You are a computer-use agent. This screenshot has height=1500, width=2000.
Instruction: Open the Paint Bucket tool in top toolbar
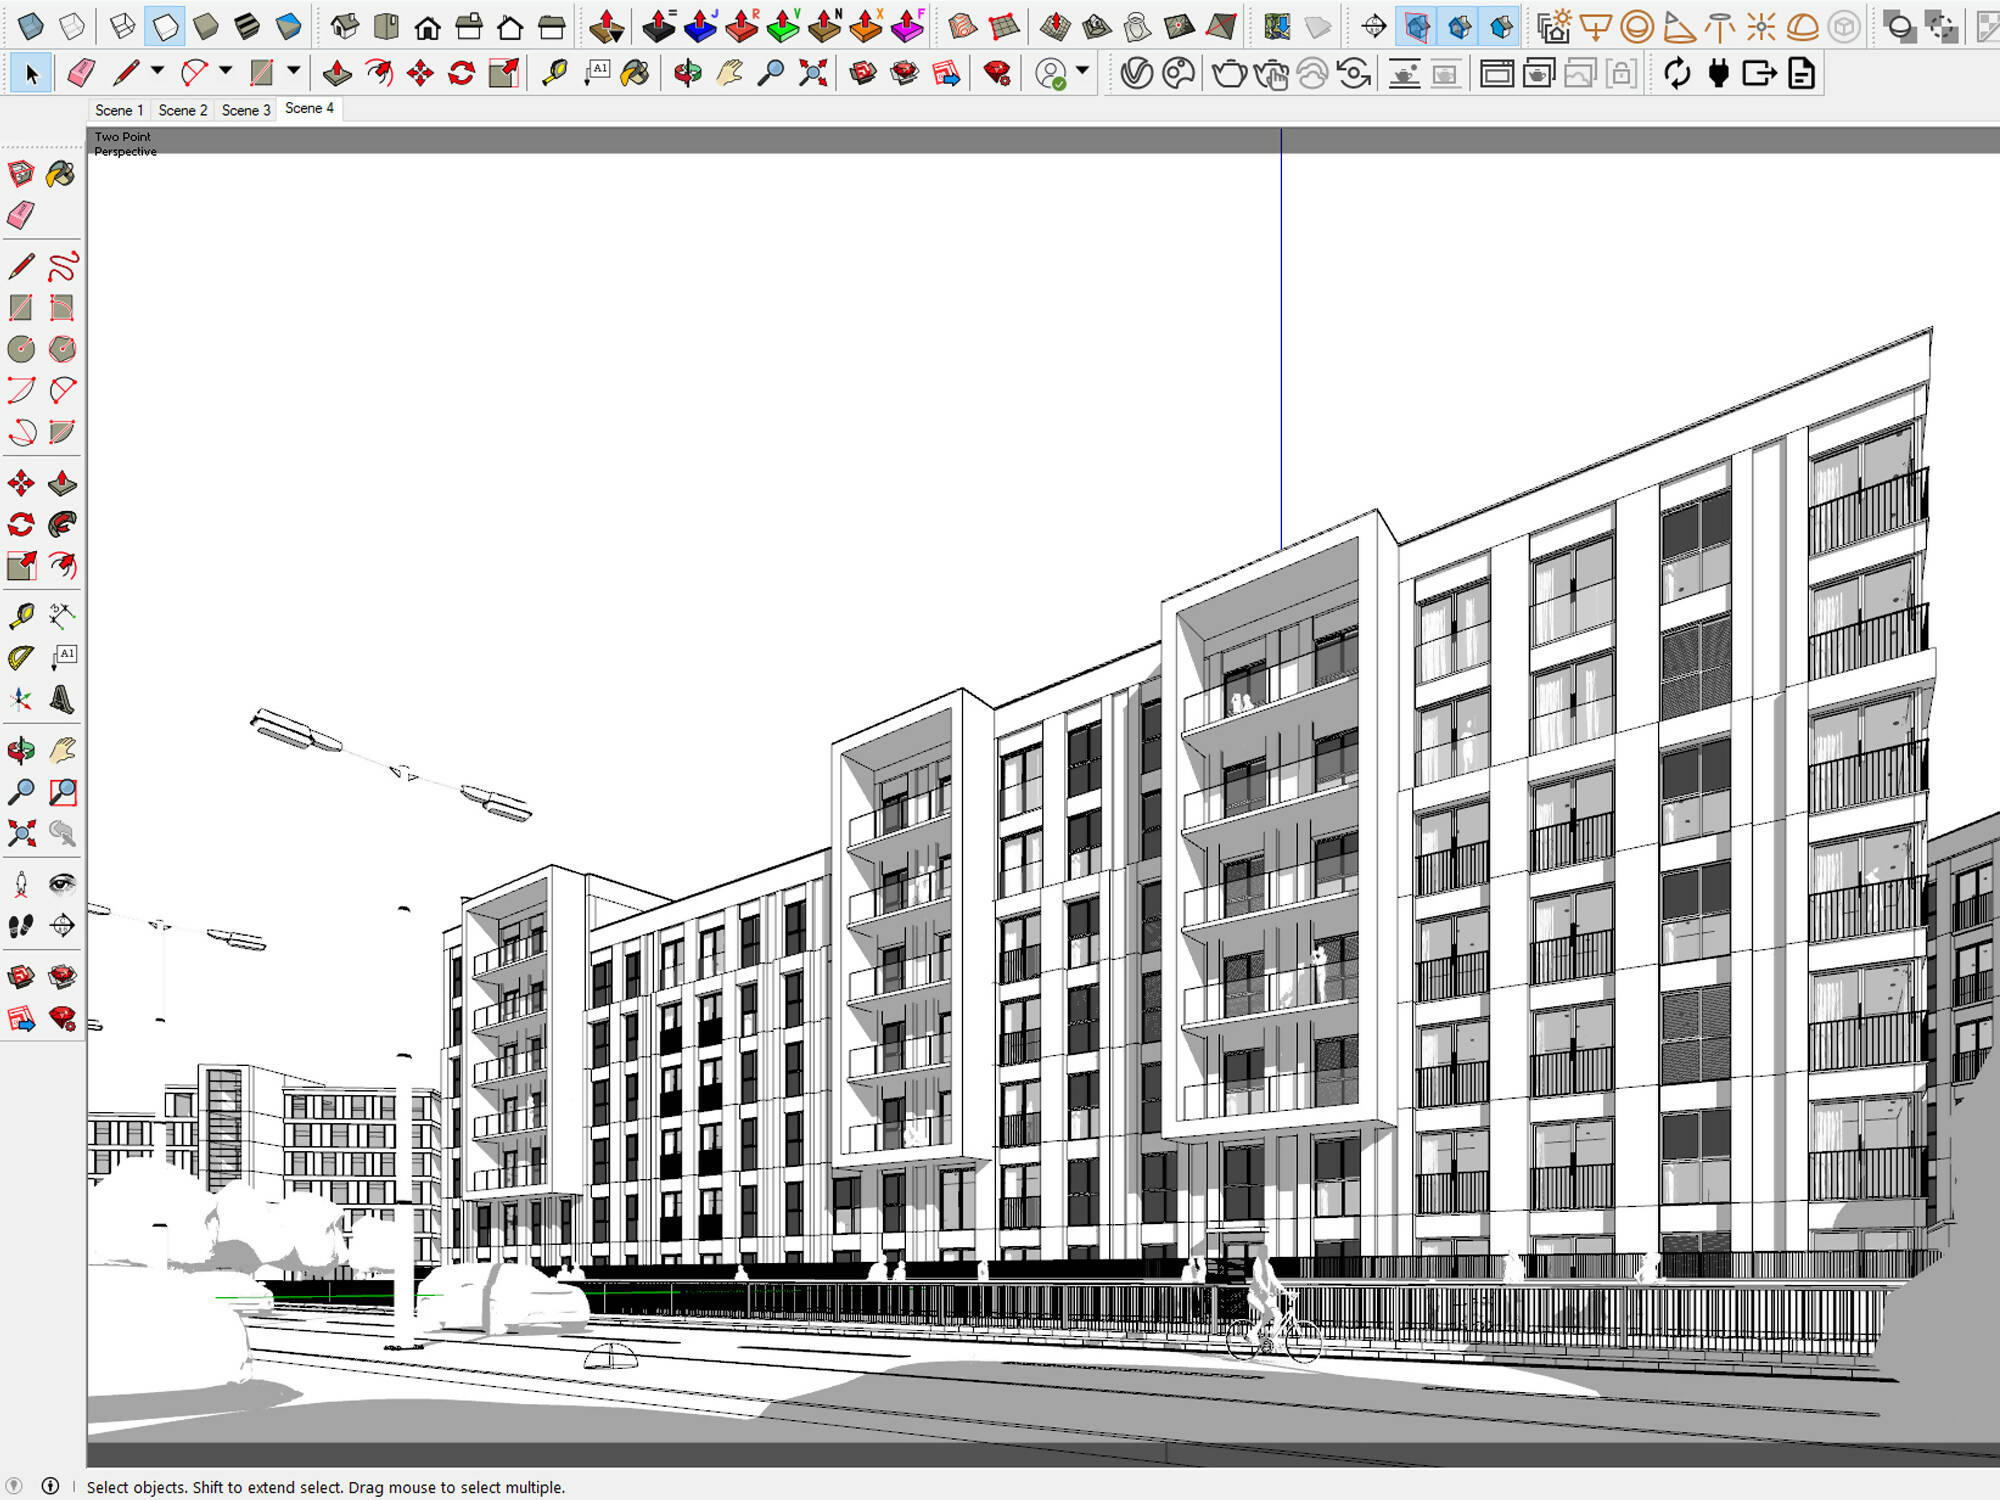[635, 73]
